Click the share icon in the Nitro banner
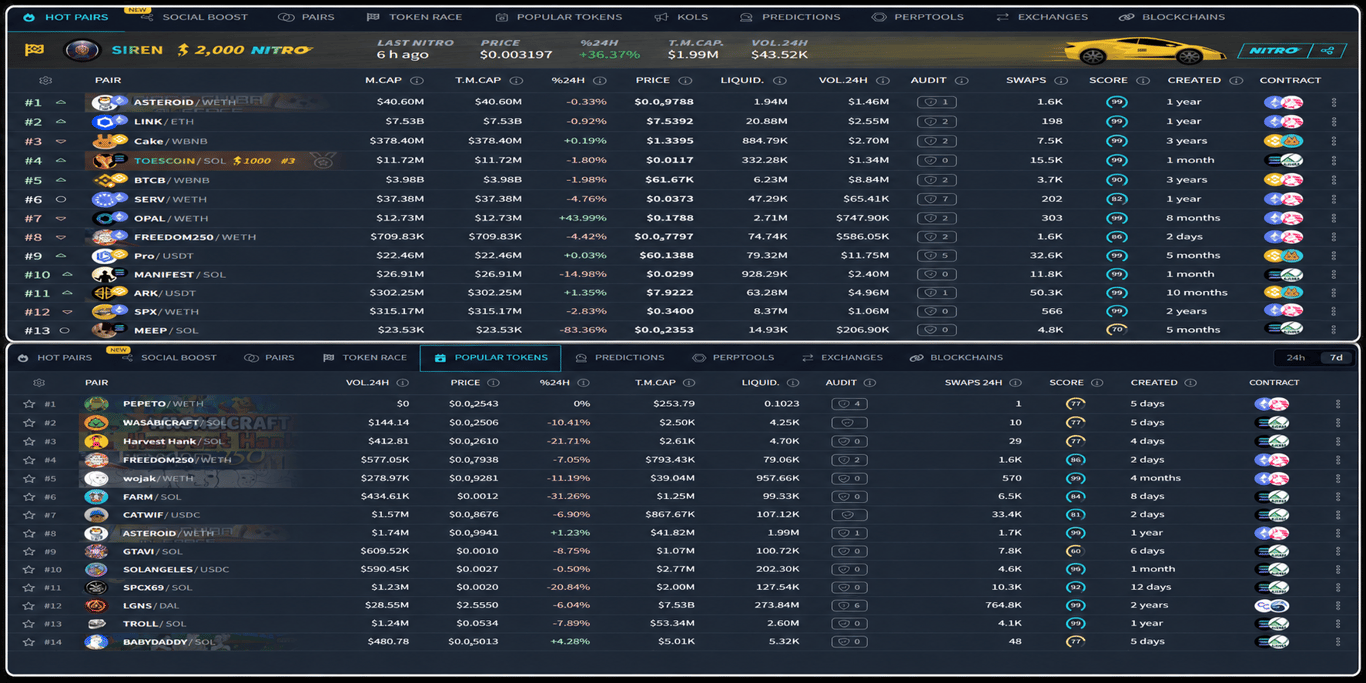The width and height of the screenshot is (1366, 683). 1327,50
